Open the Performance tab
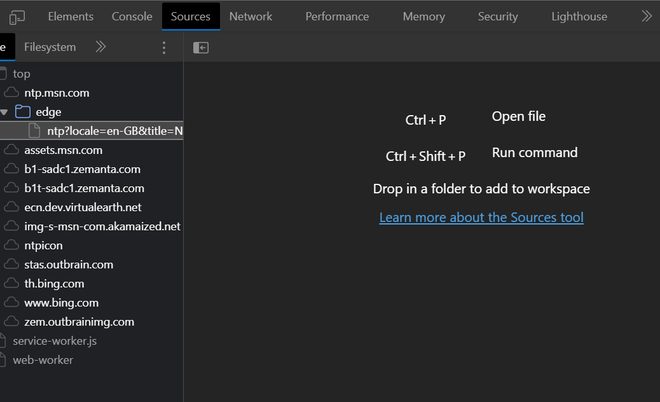Image resolution: width=660 pixels, height=402 pixels. click(337, 17)
